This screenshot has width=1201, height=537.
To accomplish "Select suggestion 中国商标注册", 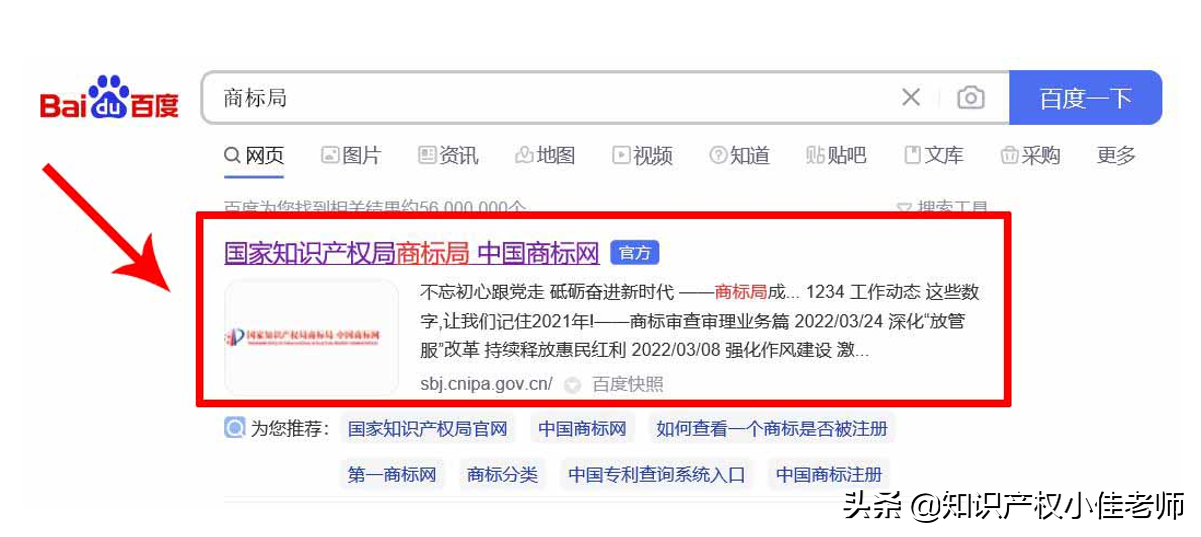I will pos(829,474).
